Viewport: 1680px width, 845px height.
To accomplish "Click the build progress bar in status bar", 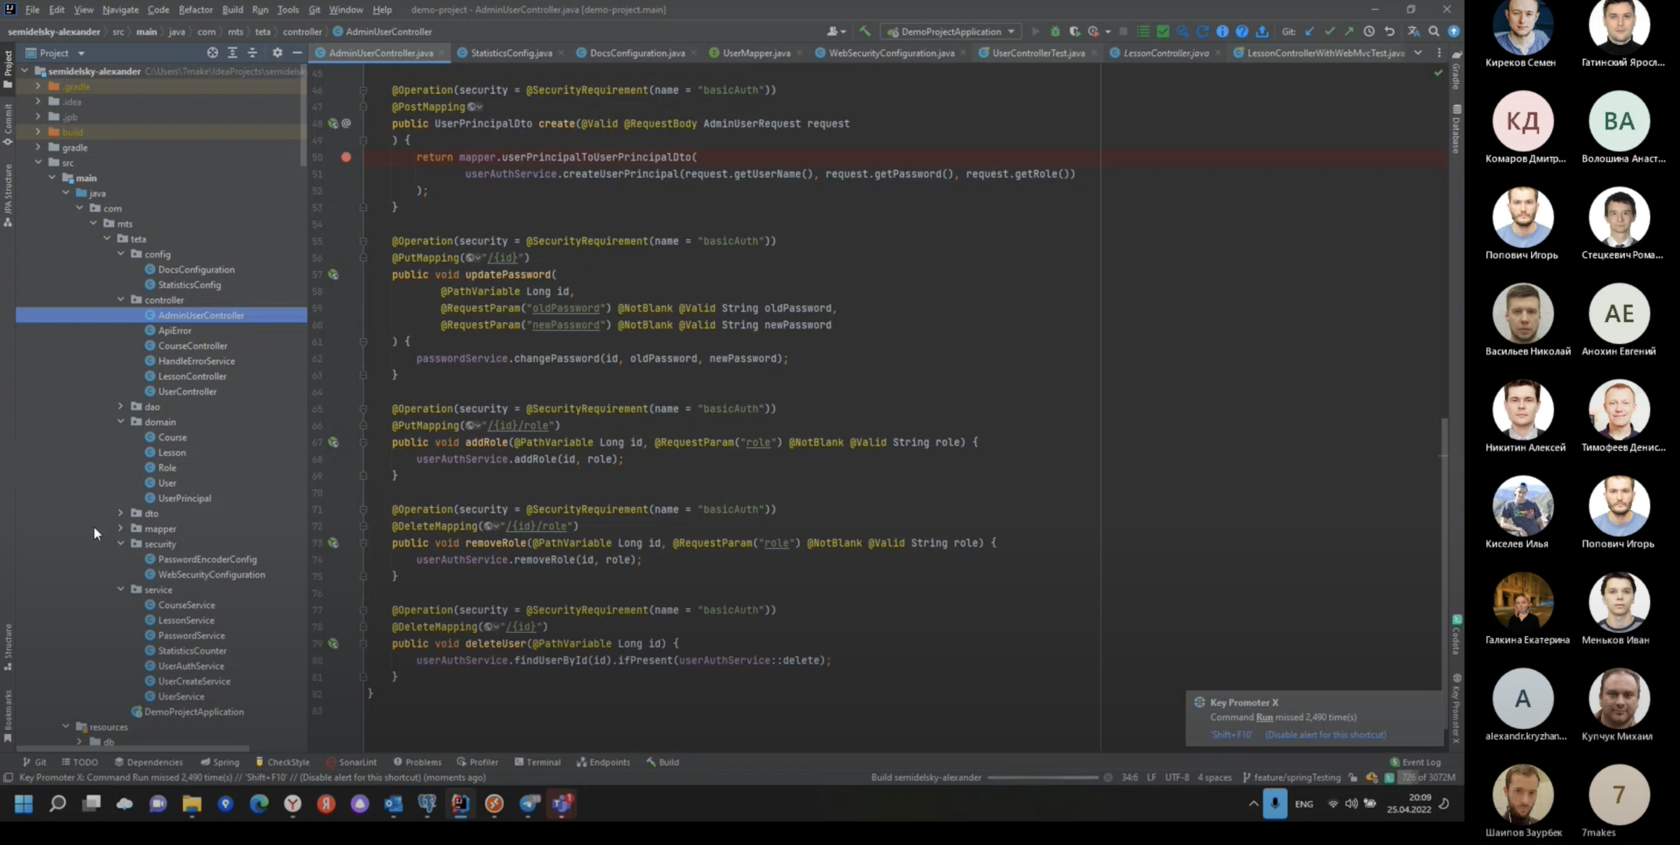I will pyautogui.click(x=1043, y=778).
